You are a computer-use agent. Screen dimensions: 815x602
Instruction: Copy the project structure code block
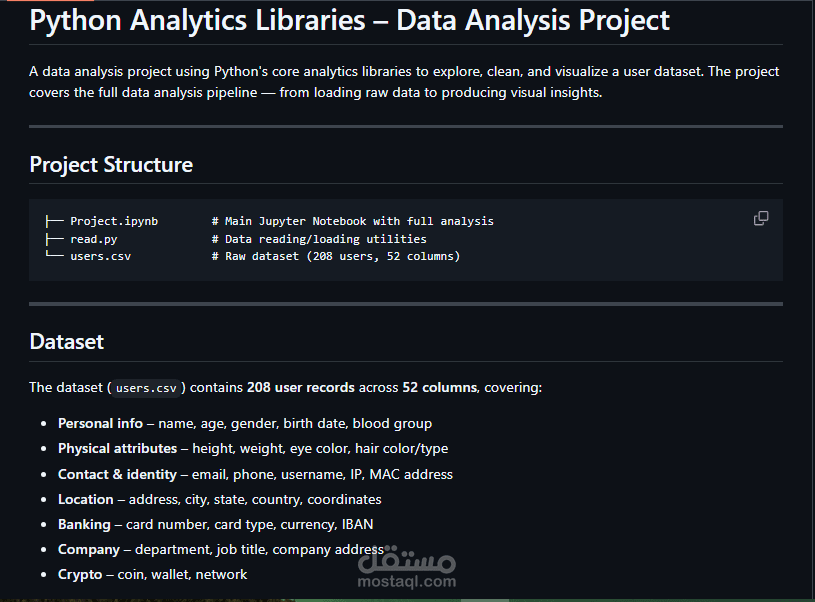761,218
